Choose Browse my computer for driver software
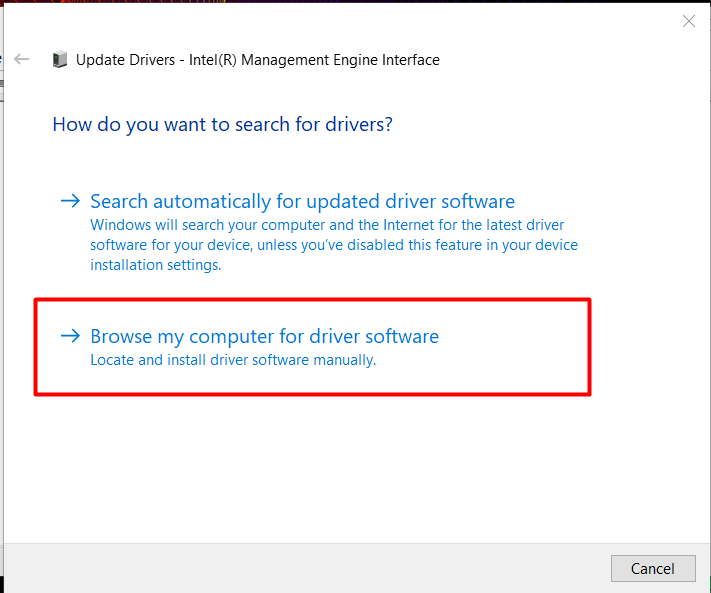This screenshot has height=593, width=711. pos(264,336)
